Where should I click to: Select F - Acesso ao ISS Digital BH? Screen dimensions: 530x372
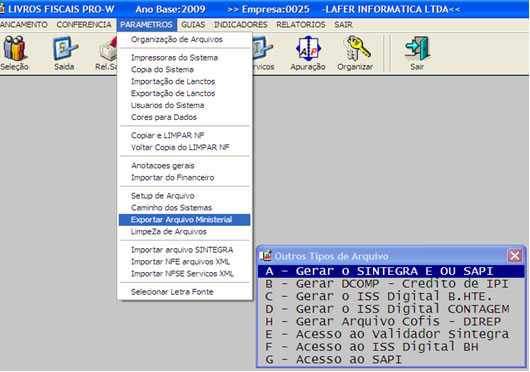(x=391, y=347)
